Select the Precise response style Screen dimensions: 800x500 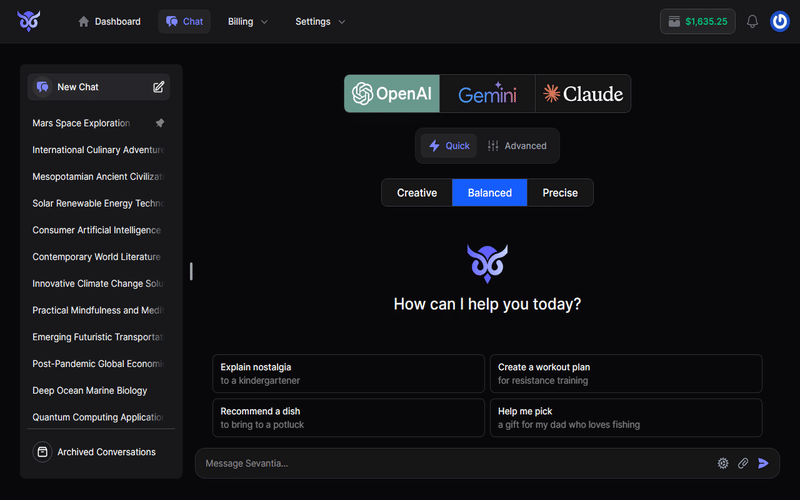click(560, 193)
